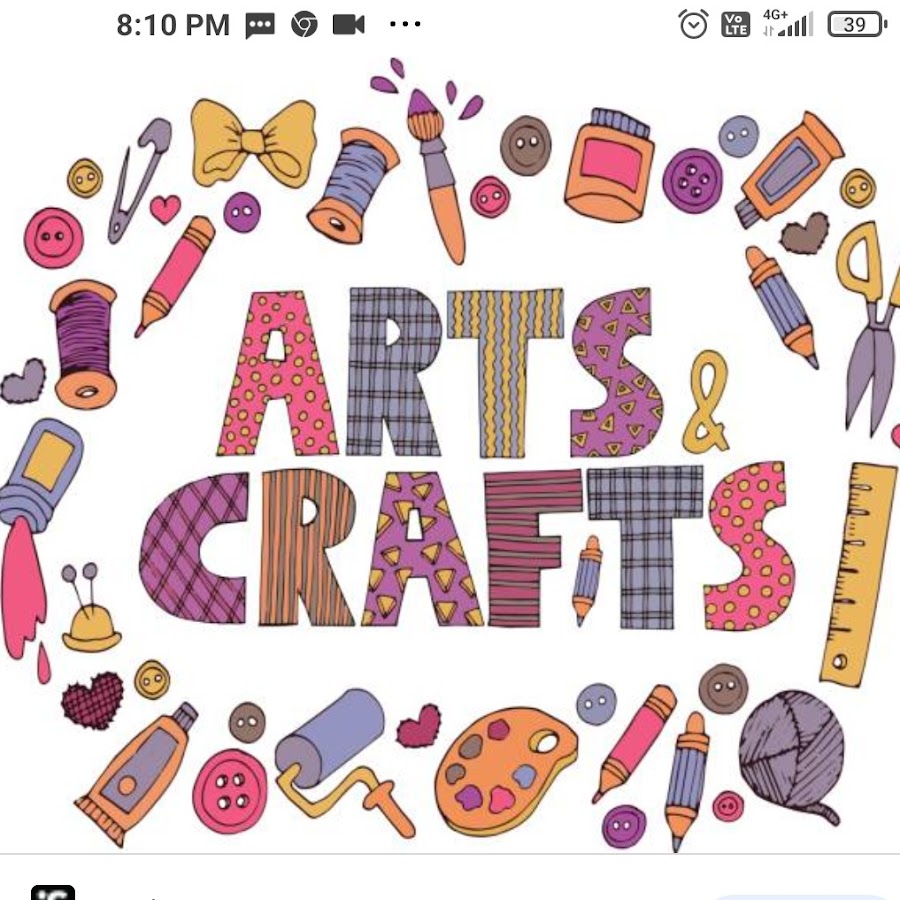Click the pink polka-dot letter A in ARTS
This screenshot has width=900, height=900.
[x=277, y=374]
